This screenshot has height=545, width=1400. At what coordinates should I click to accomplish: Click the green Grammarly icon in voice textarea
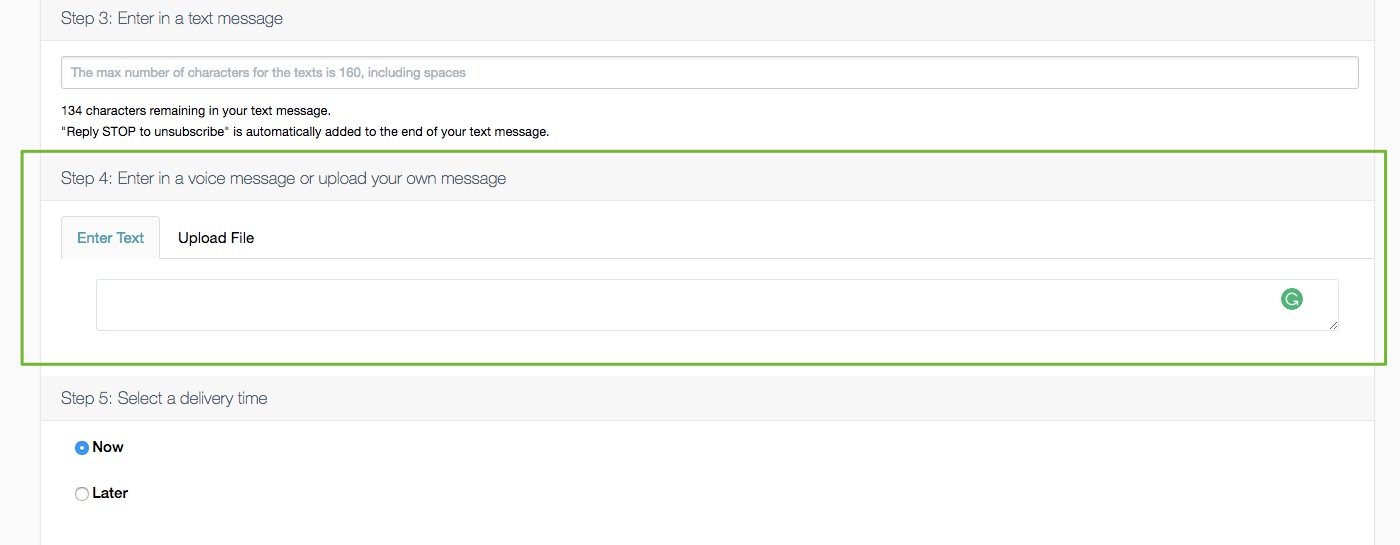pyautogui.click(x=1292, y=298)
